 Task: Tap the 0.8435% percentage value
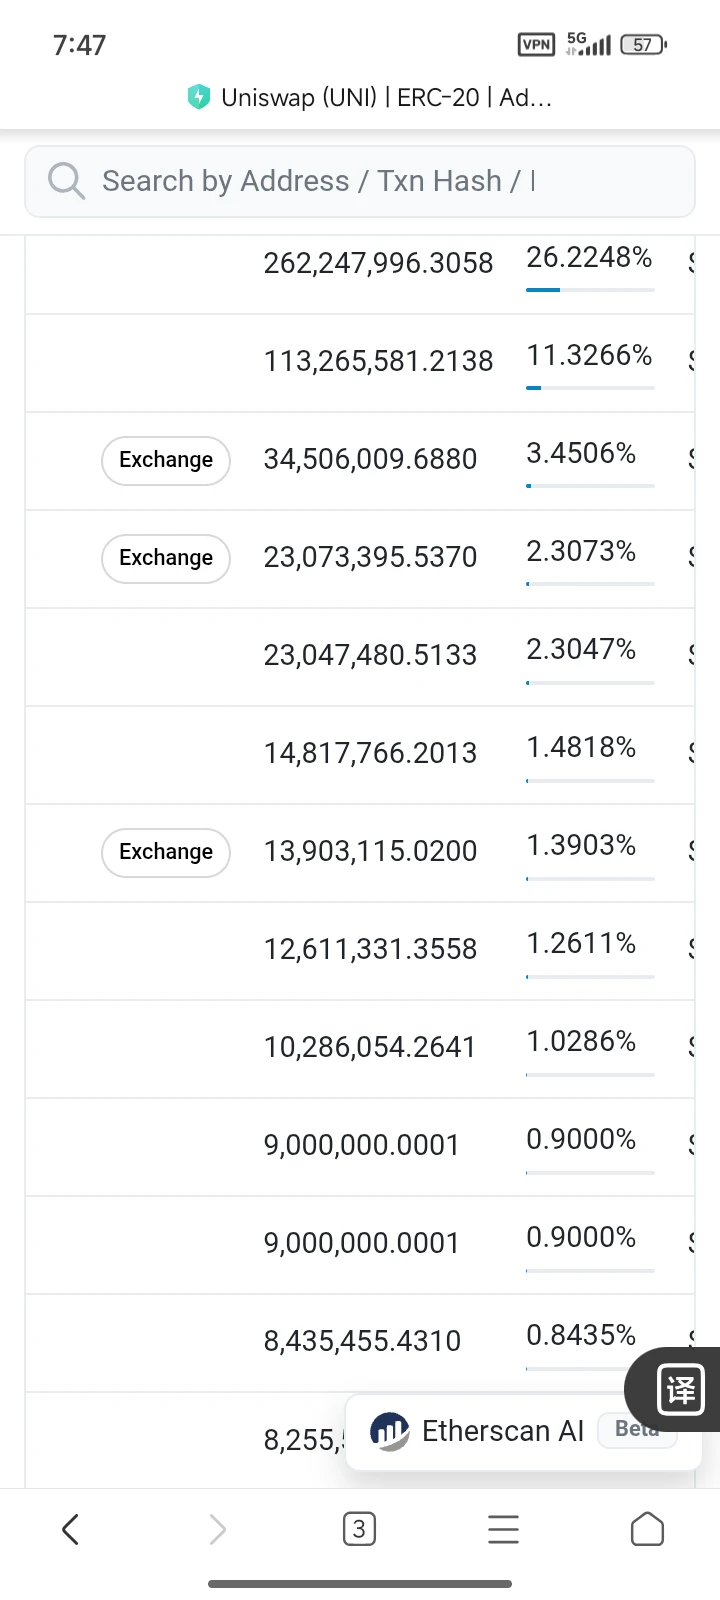coord(581,1335)
